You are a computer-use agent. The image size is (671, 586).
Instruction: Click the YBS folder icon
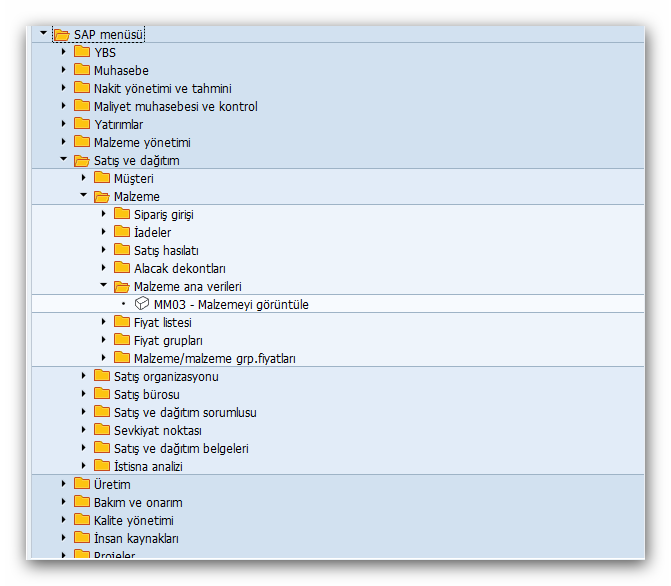point(82,52)
